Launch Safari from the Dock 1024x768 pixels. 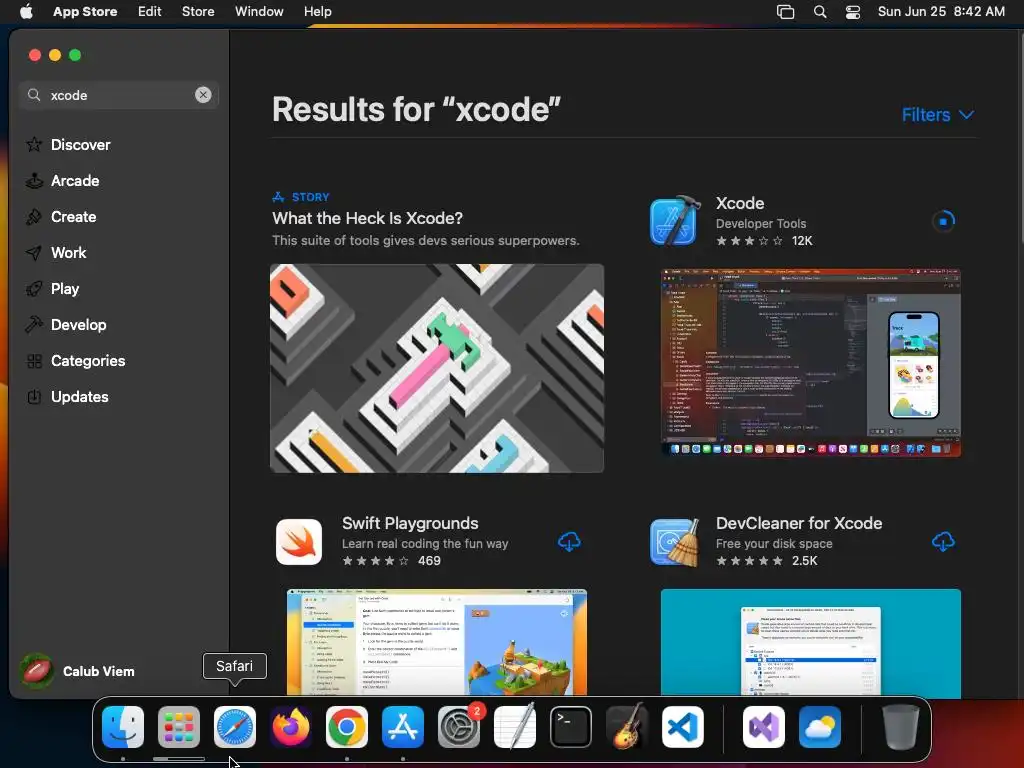click(x=235, y=727)
